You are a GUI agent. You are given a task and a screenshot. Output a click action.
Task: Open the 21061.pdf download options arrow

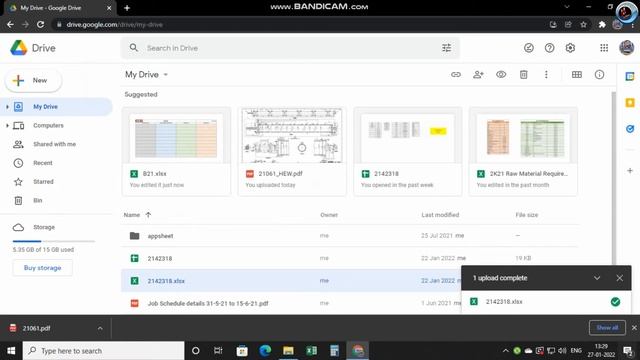click(100, 328)
